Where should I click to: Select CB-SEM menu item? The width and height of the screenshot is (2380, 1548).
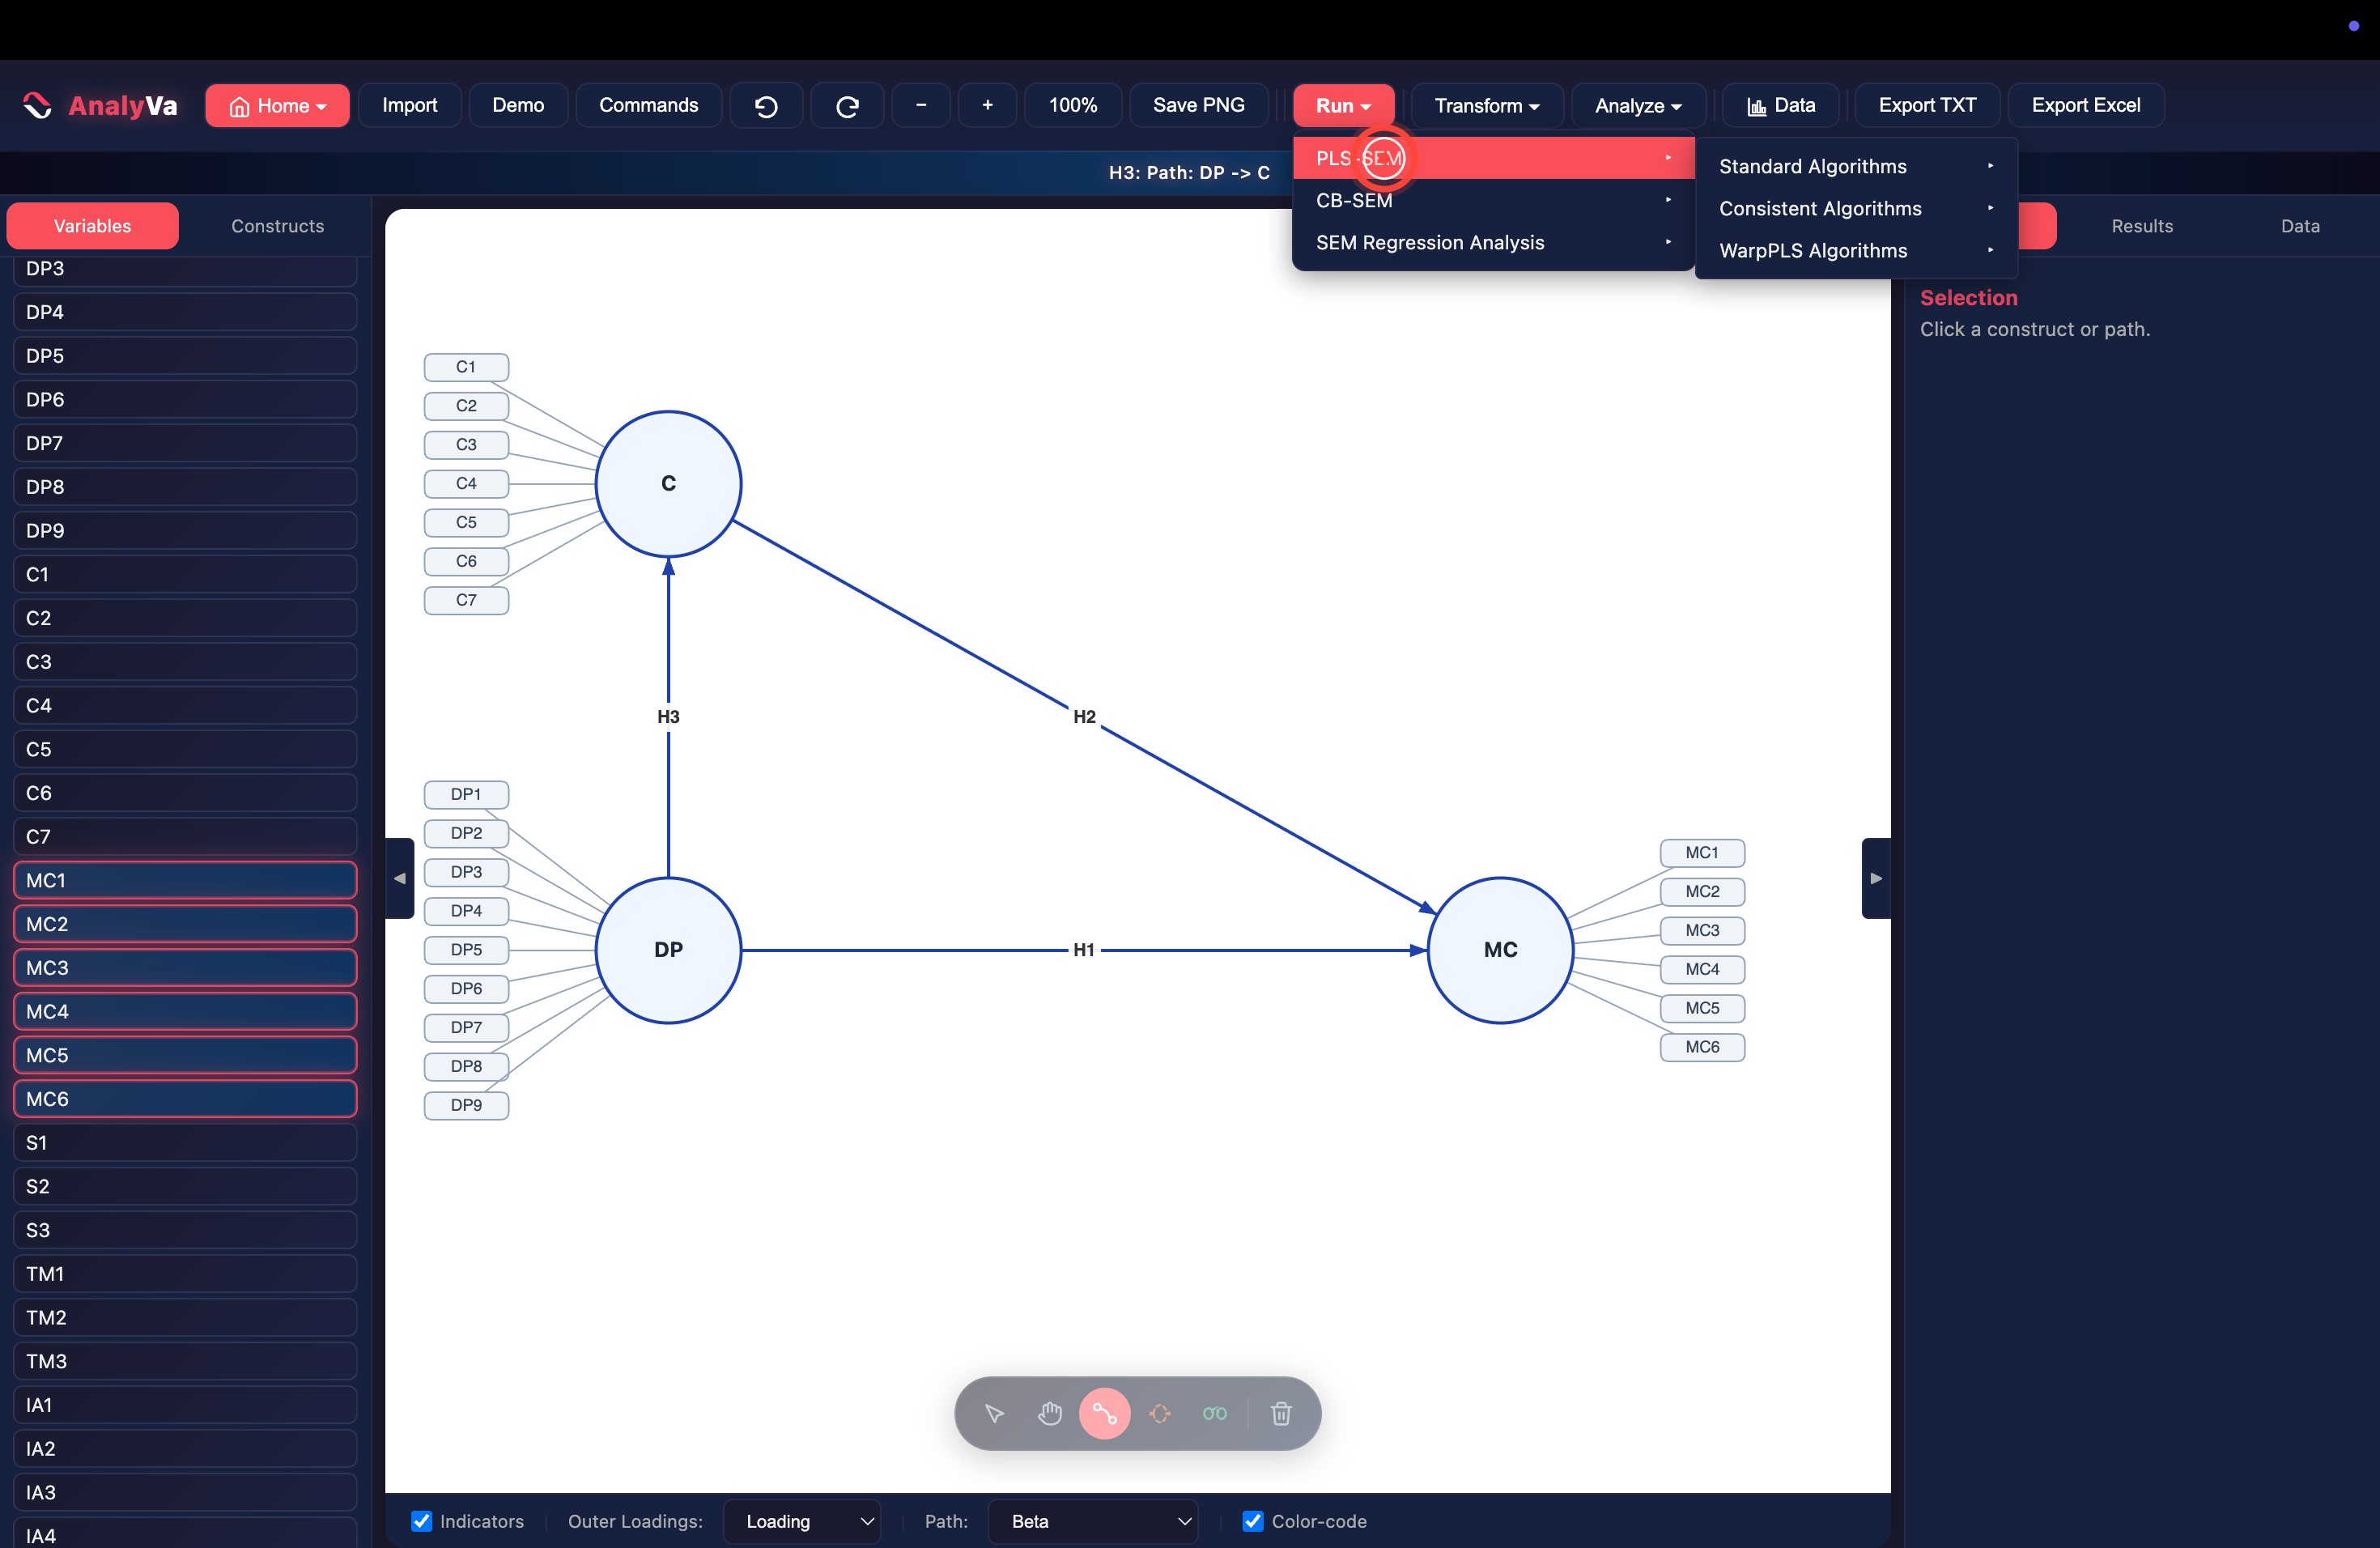point(1494,200)
